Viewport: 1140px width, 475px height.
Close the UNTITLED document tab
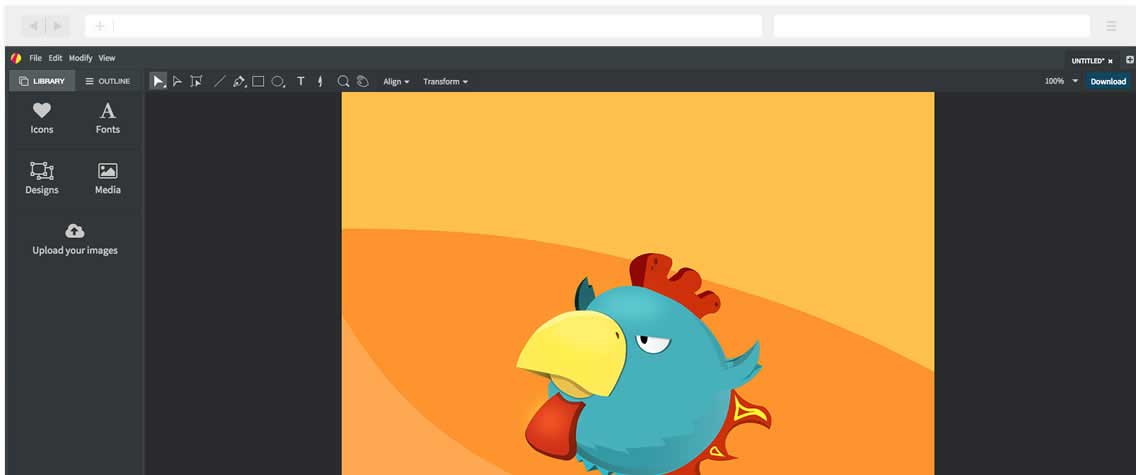(x=1111, y=62)
